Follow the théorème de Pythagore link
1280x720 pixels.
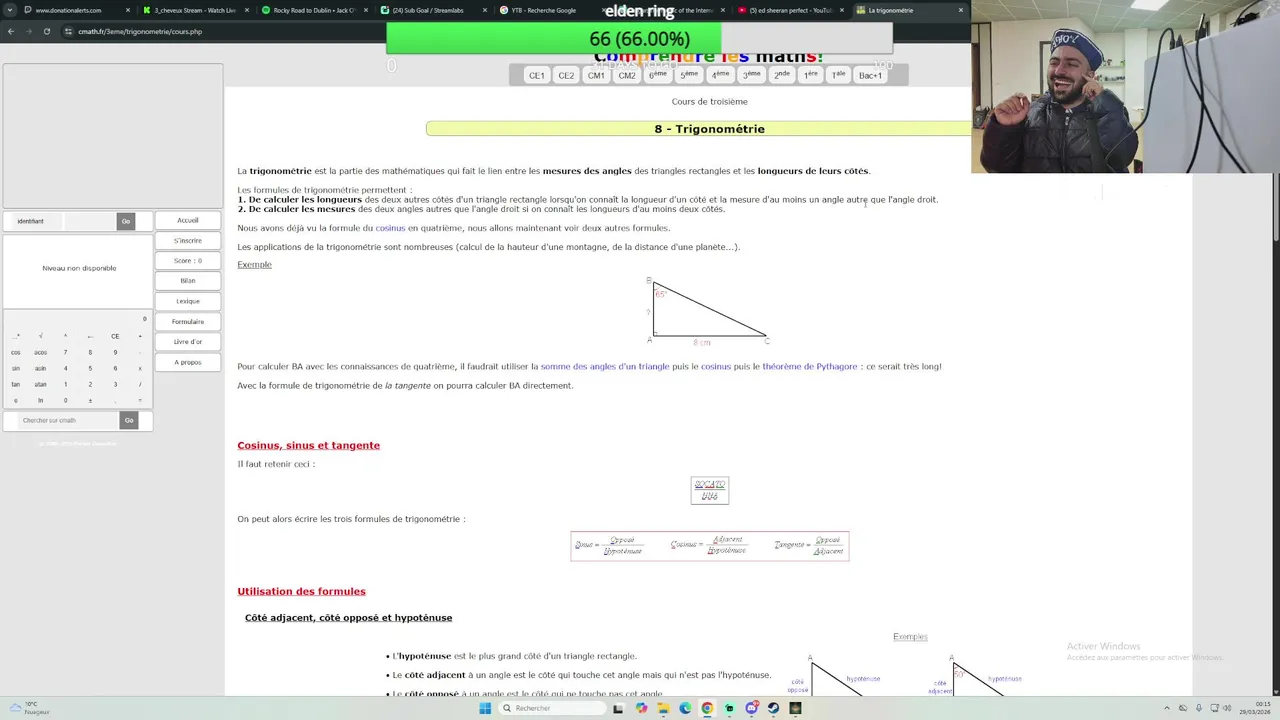[x=810, y=367]
